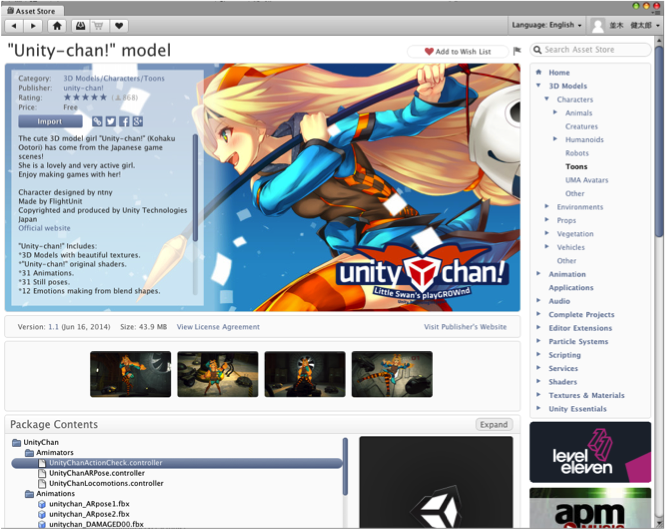
Task: Open the shopping cart icon
Action: point(99,26)
